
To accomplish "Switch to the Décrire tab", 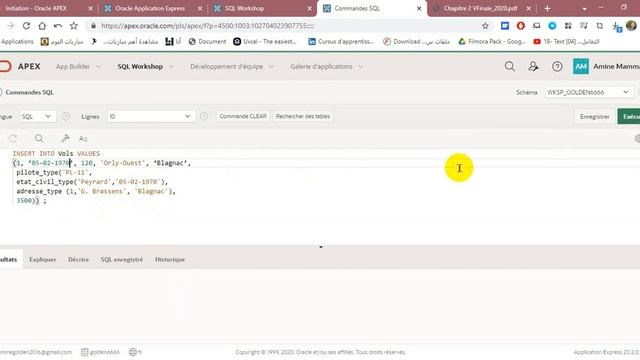I will tap(78, 260).
